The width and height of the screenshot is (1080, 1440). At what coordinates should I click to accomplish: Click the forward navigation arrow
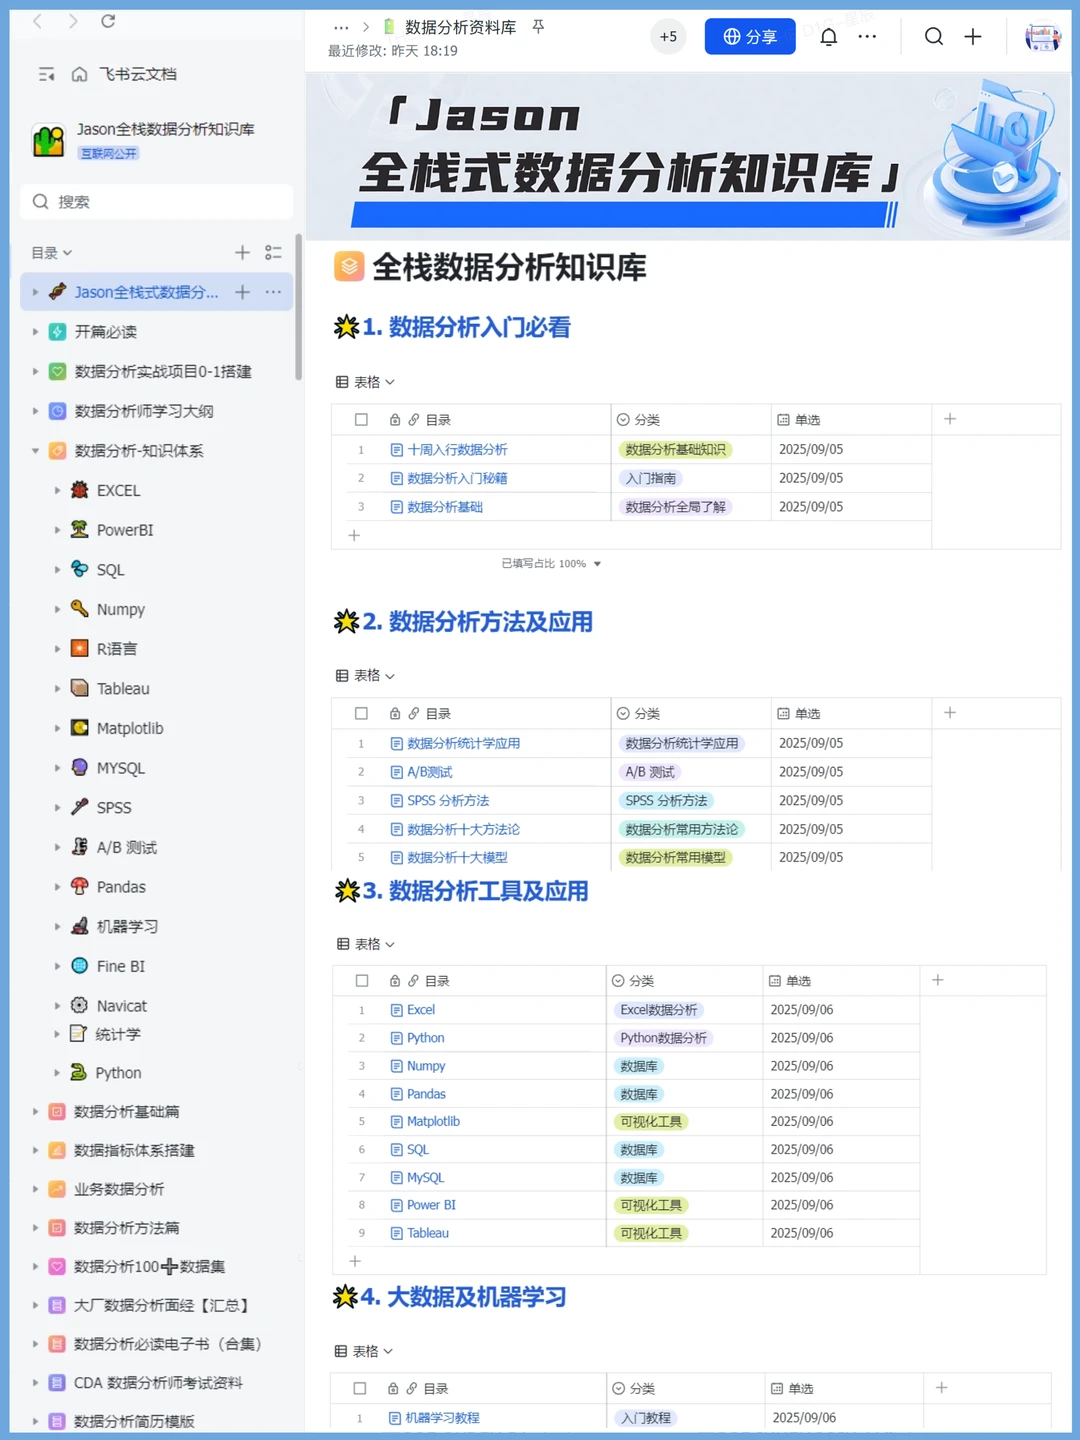73,21
